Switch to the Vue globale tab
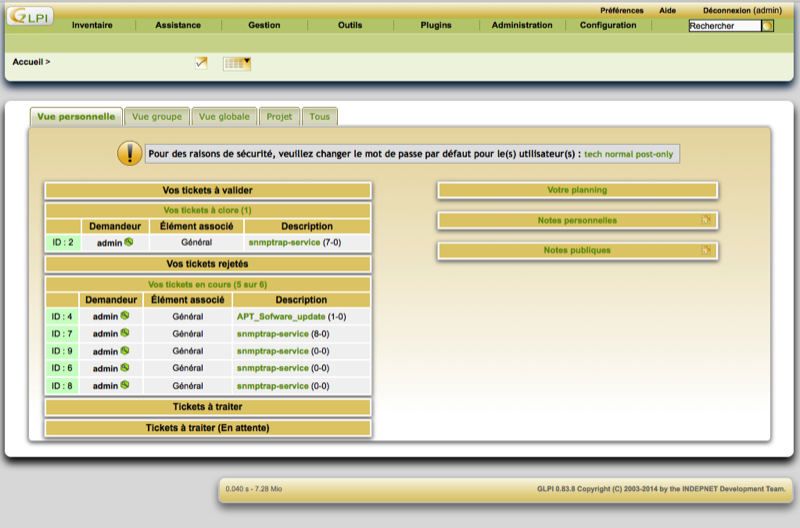The width and height of the screenshot is (800, 528). tap(224, 116)
